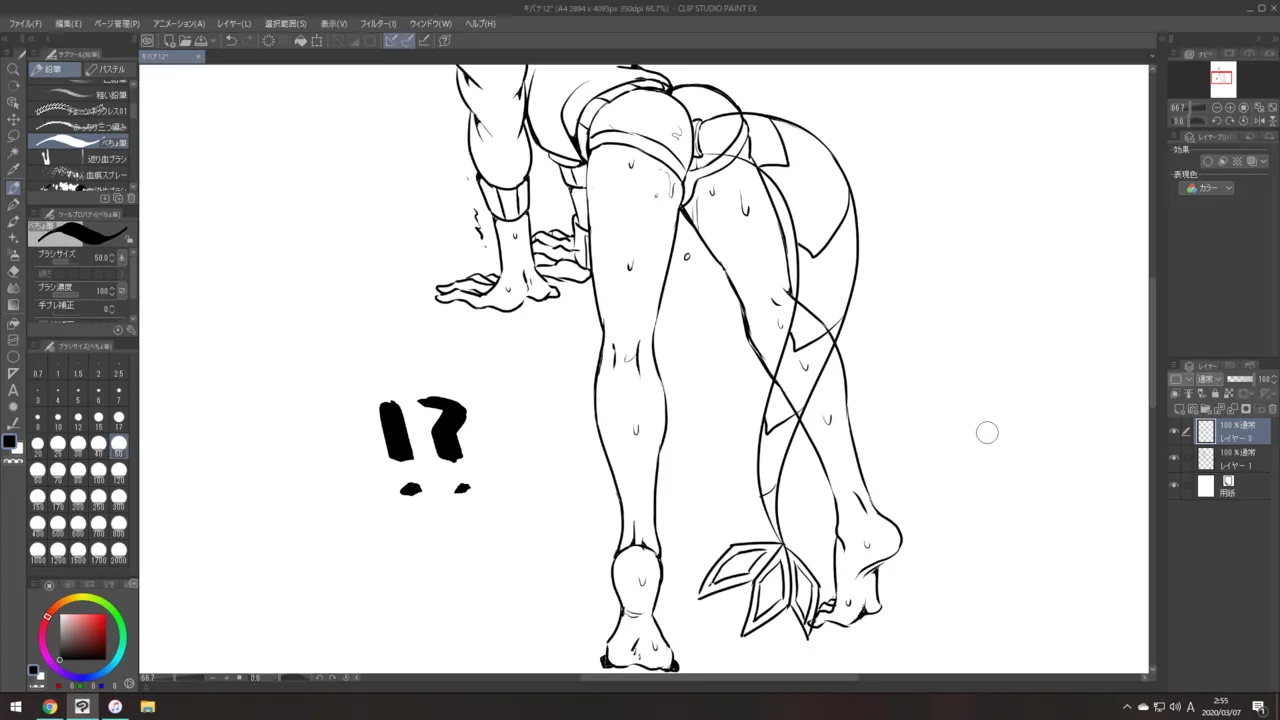Click inside the color wheel square
This screenshot has height=720, width=1280.
[x=82, y=636]
